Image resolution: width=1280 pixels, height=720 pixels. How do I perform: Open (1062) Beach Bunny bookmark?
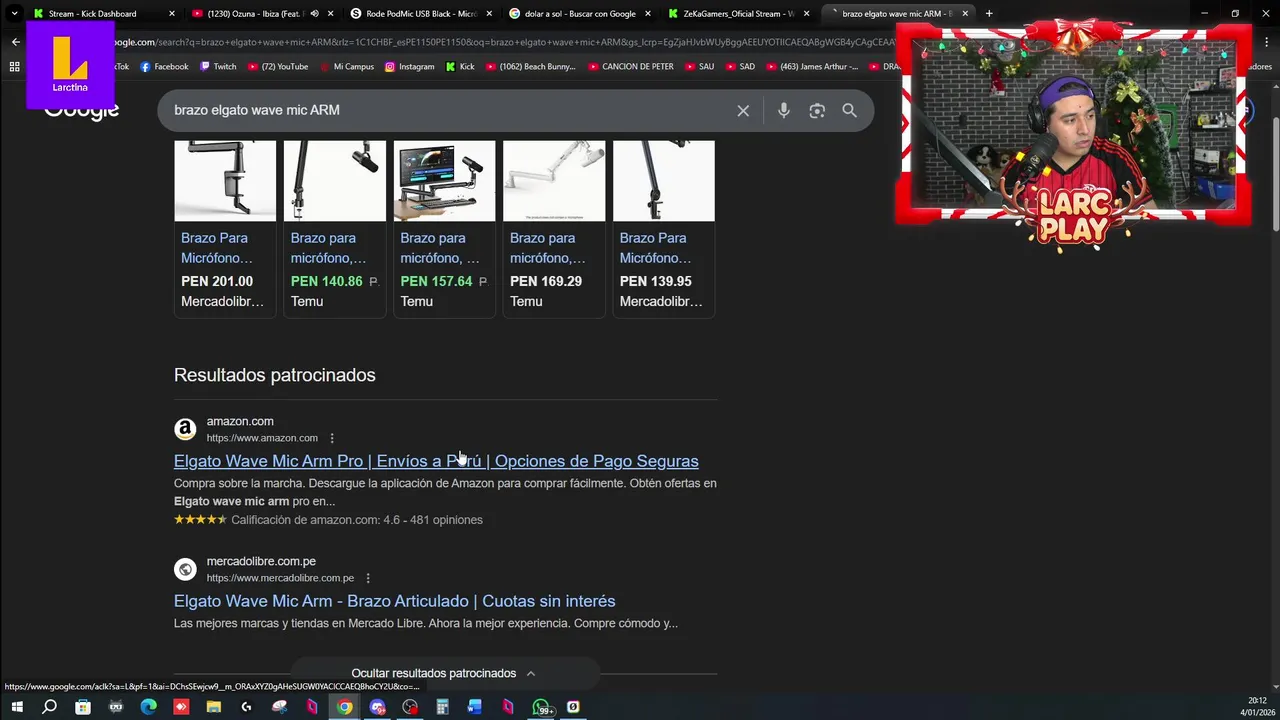coord(530,67)
